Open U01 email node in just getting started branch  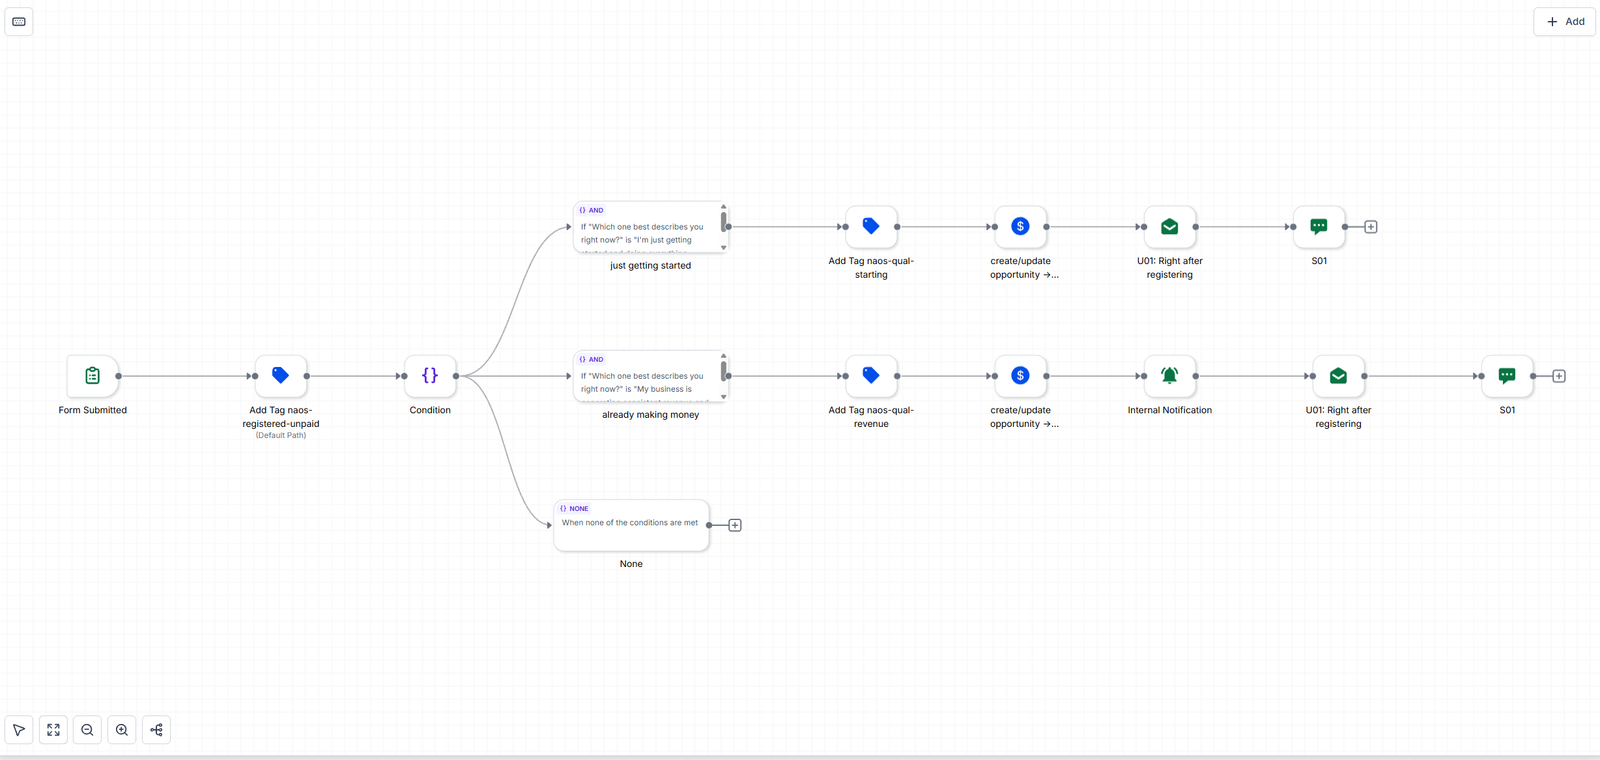click(x=1170, y=227)
